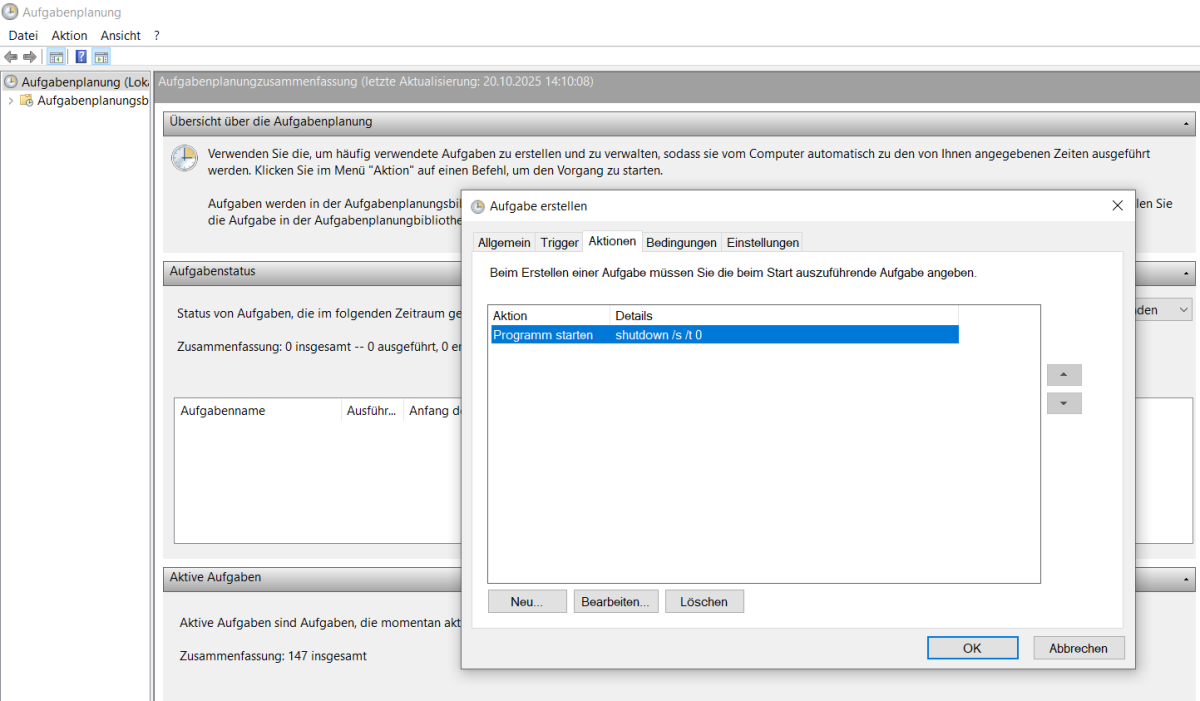
Task: Switch to the Trigger tab
Action: coord(558,241)
